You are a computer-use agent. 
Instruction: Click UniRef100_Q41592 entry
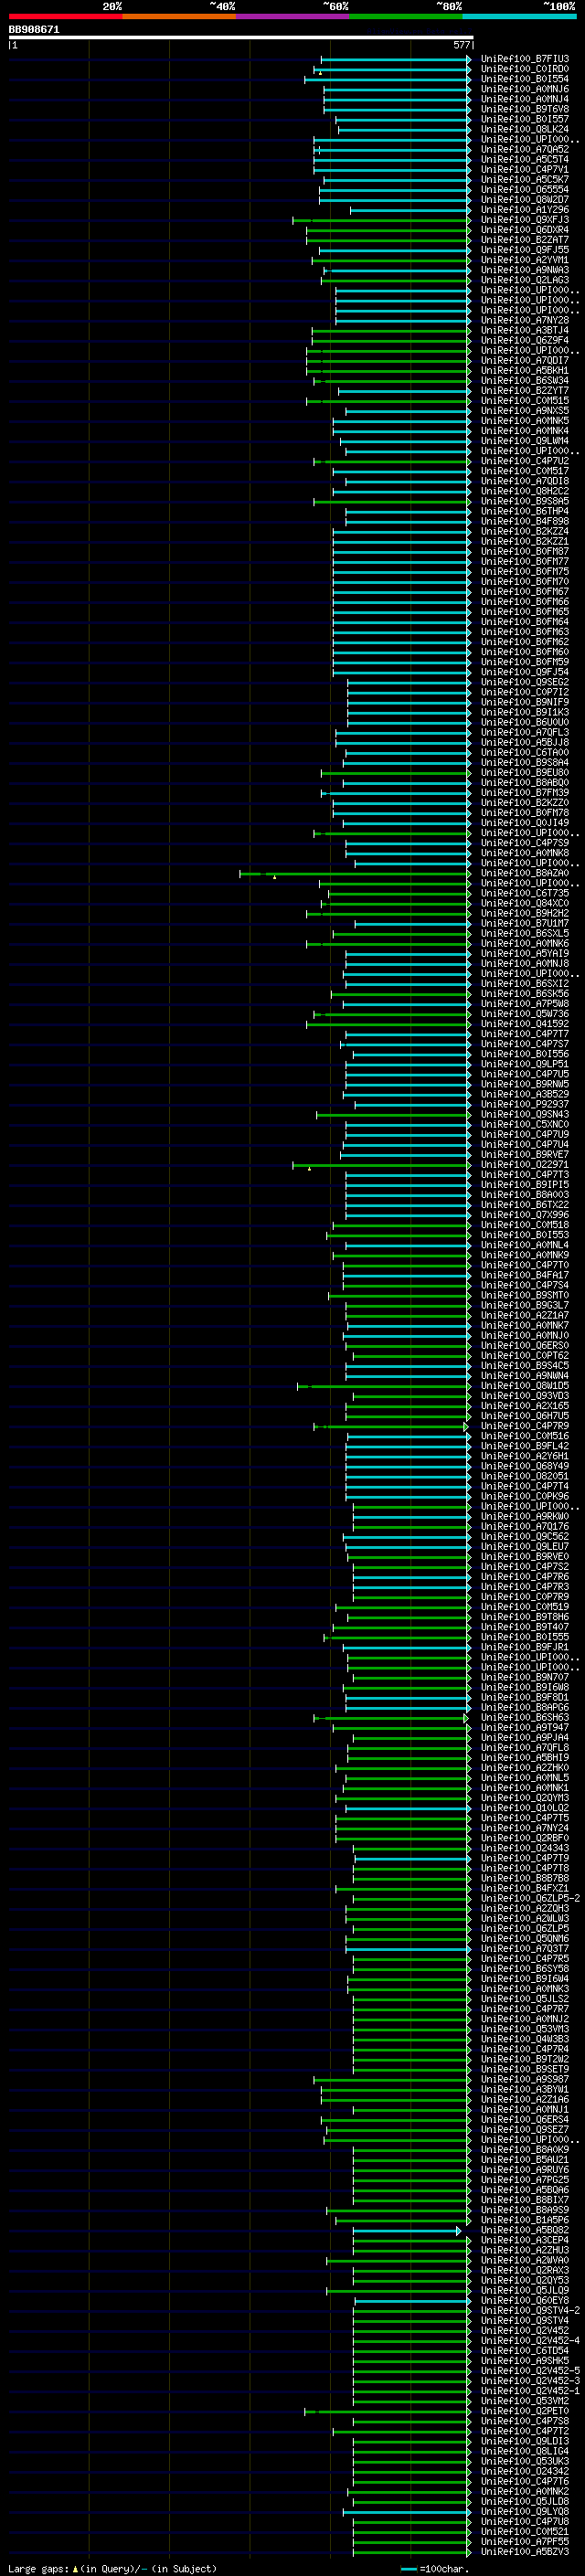coord(525,1024)
